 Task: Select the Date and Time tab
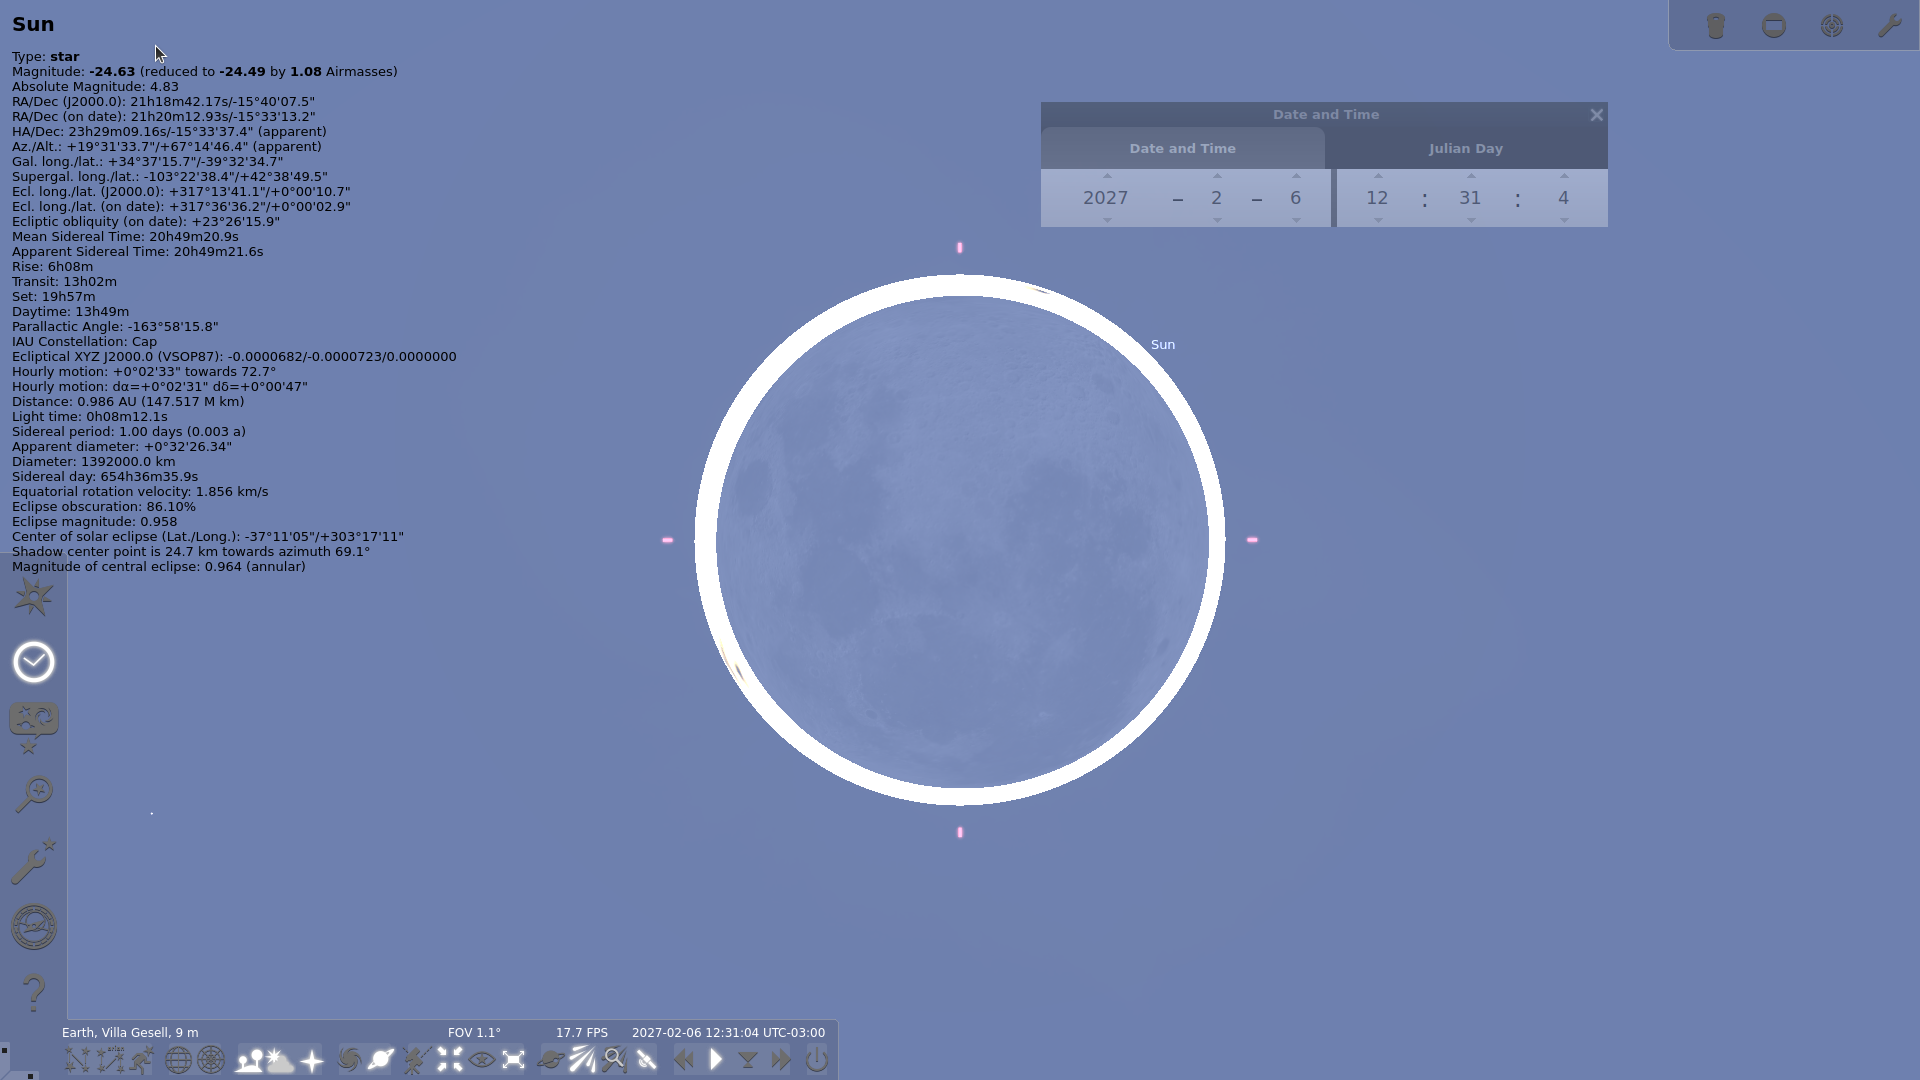1182,149
